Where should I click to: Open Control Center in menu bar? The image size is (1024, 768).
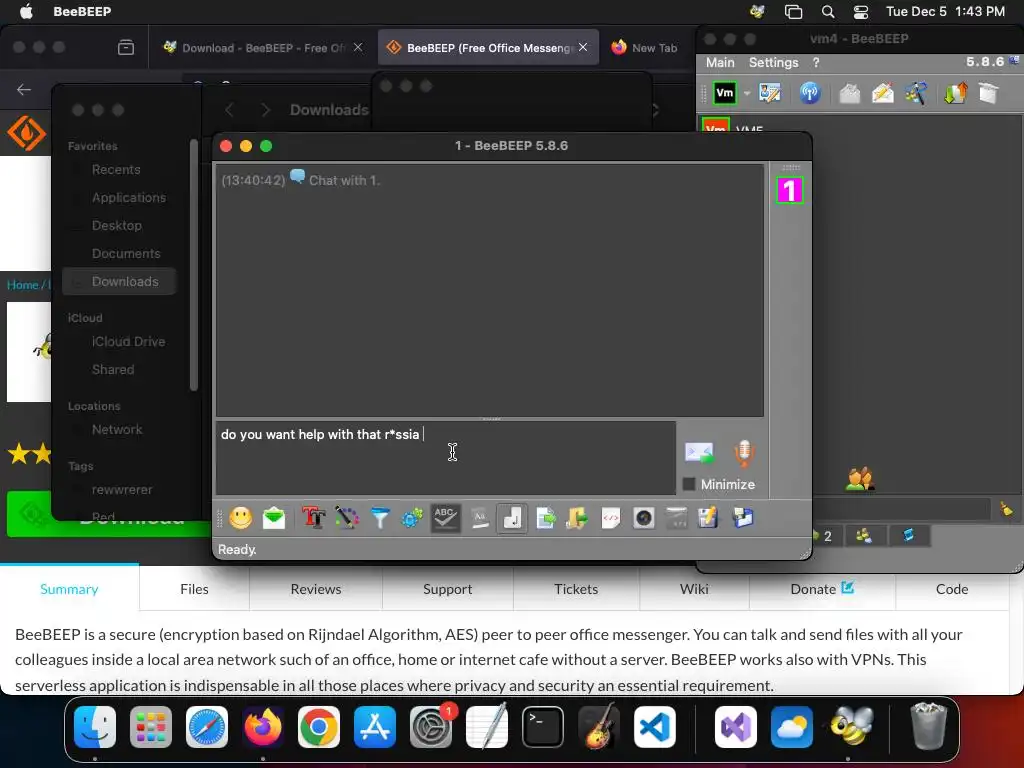pyautogui.click(x=861, y=12)
